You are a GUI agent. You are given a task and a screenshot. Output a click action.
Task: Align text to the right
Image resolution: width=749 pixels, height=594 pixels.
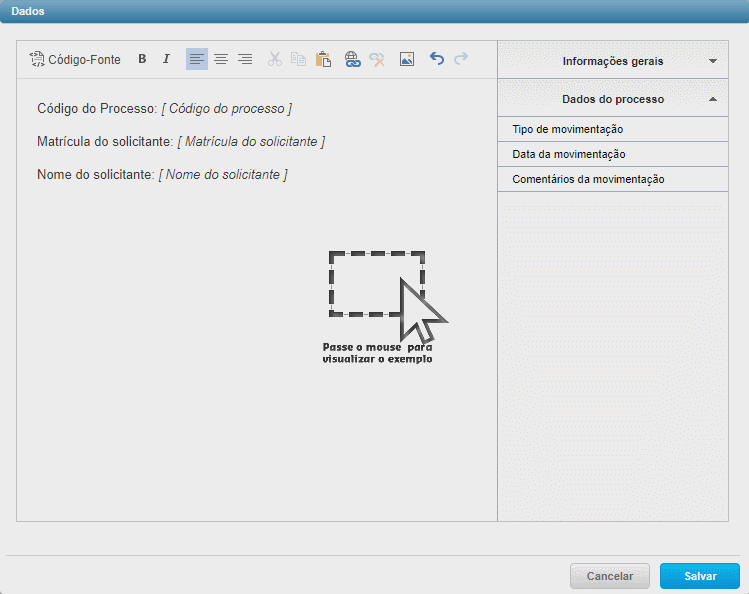pyautogui.click(x=245, y=60)
